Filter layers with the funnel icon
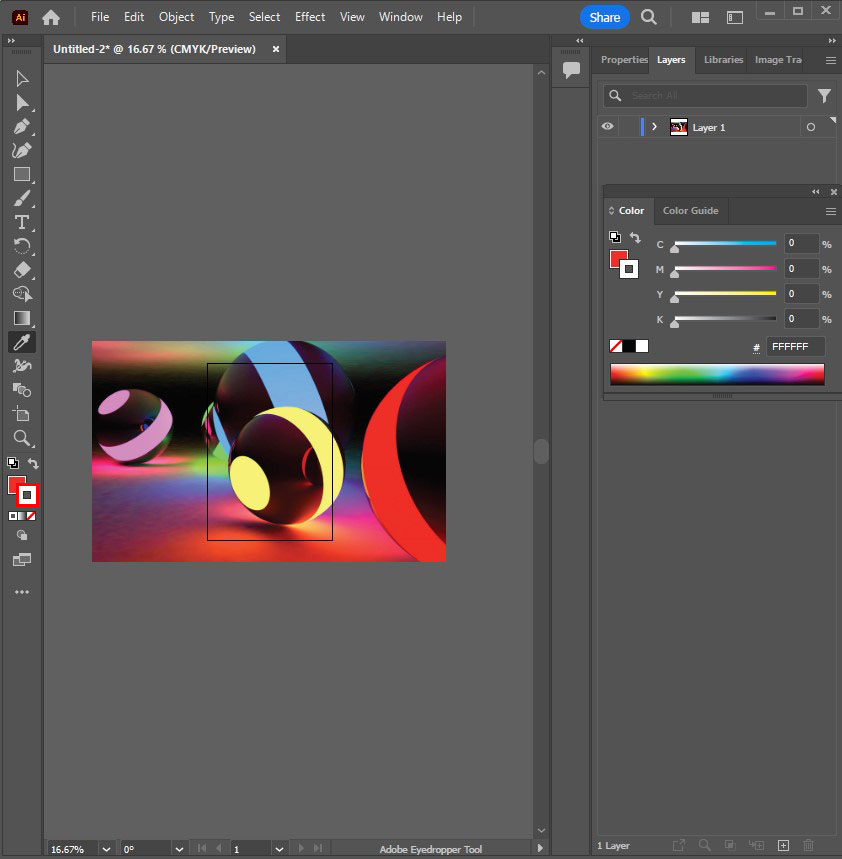 (824, 96)
